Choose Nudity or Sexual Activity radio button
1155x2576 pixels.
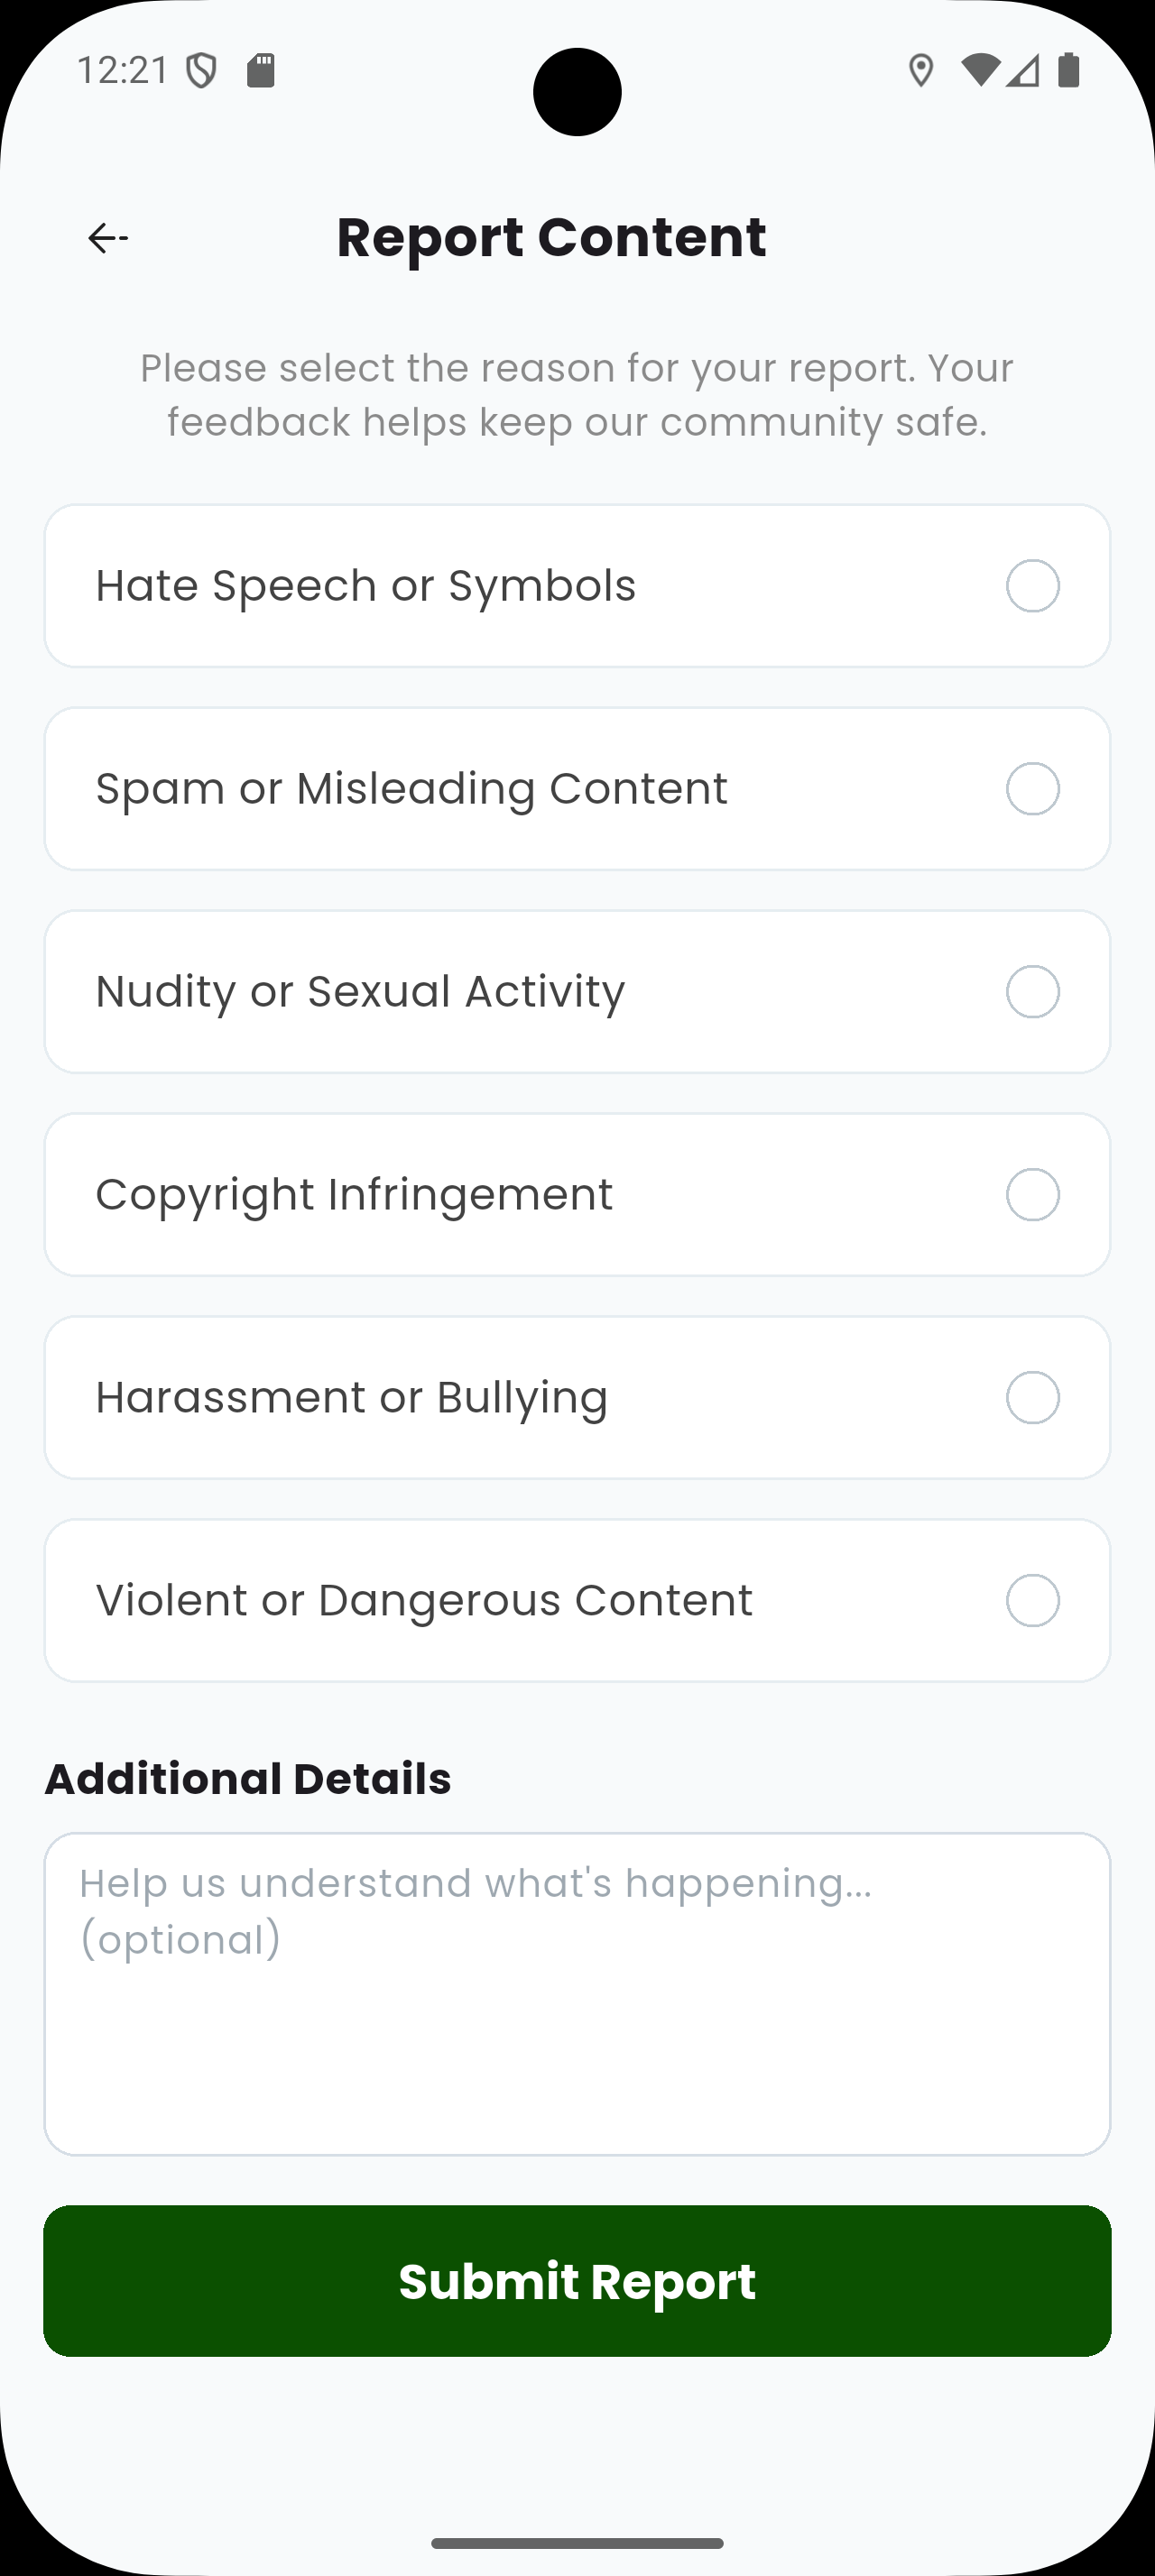point(1032,992)
